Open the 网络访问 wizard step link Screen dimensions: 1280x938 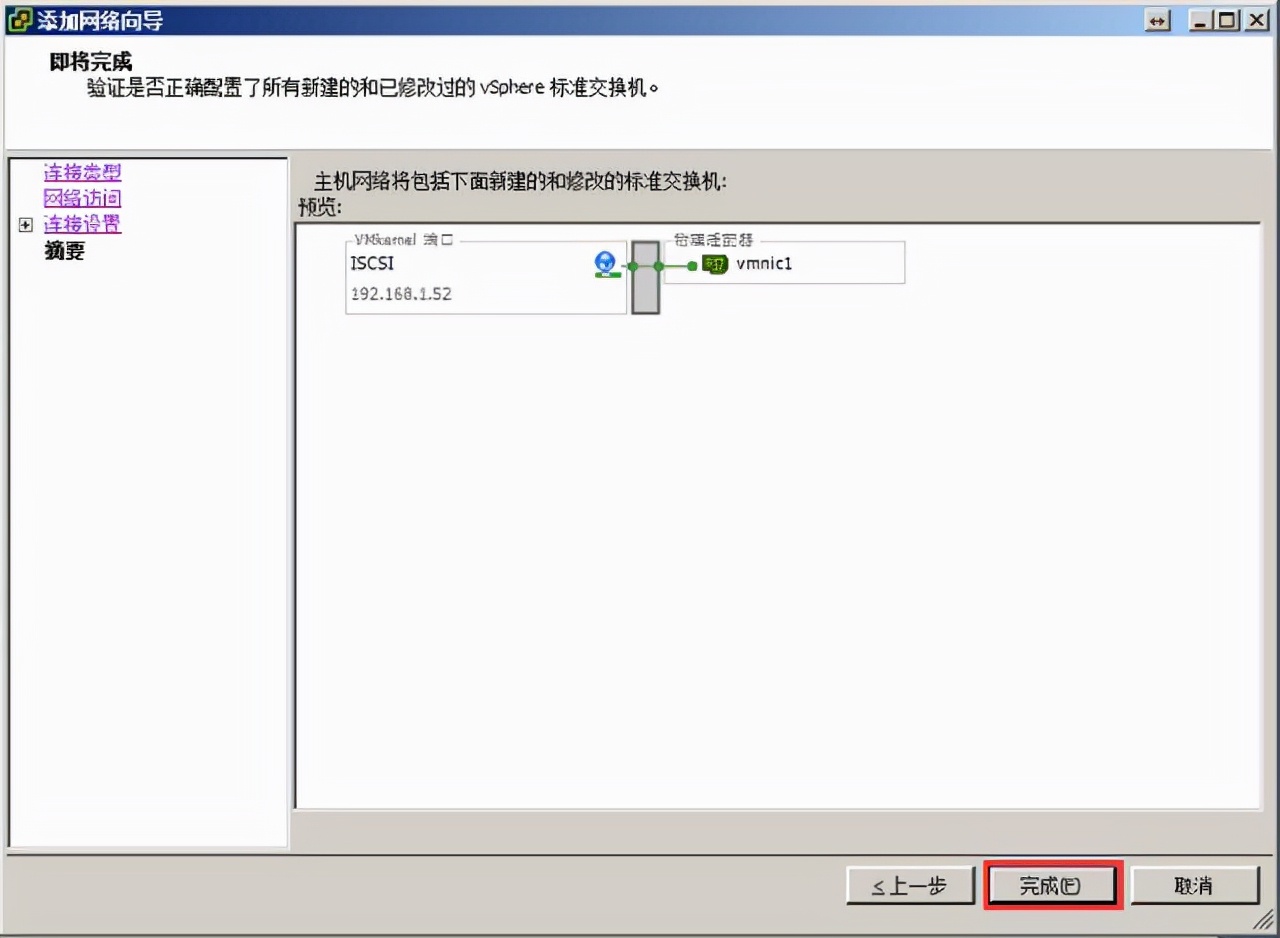pos(81,198)
